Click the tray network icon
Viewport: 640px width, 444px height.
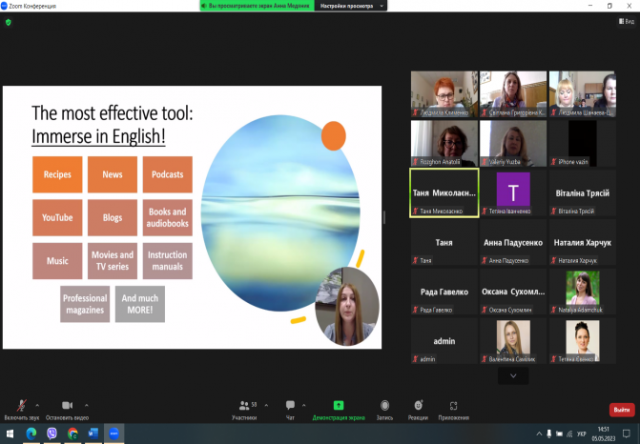click(x=569, y=434)
